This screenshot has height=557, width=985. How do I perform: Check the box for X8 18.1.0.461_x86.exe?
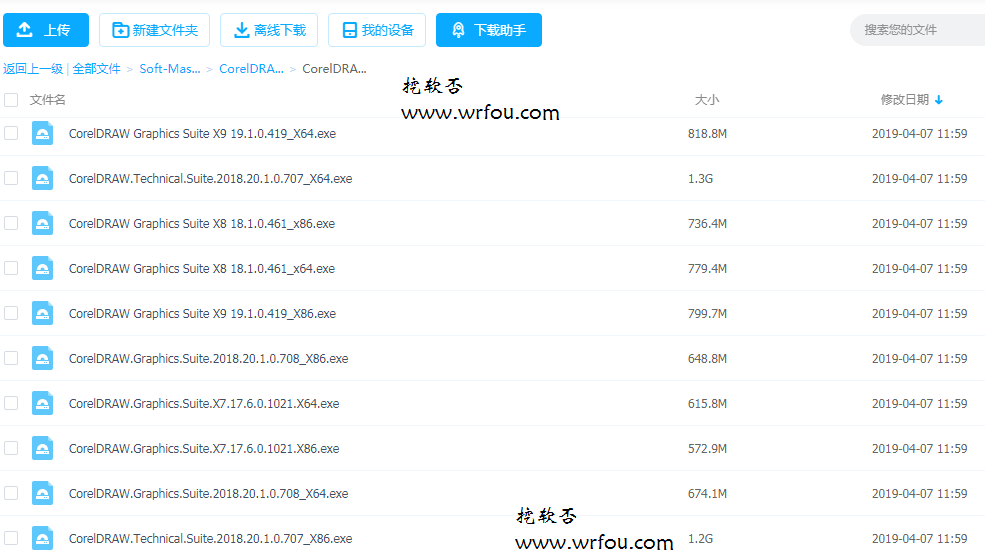point(11,223)
